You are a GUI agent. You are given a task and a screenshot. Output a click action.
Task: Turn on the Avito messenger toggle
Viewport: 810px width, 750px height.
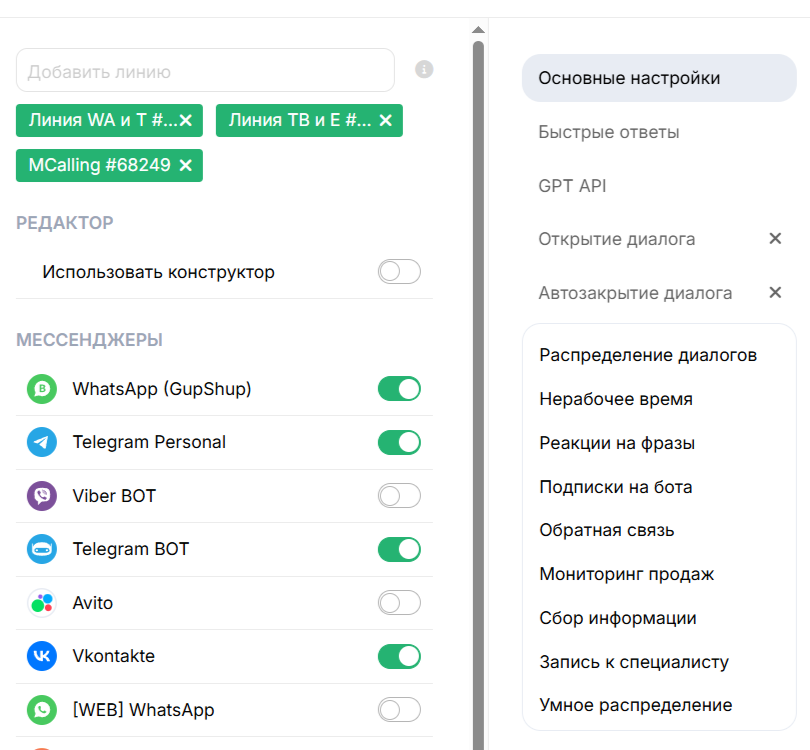(x=399, y=603)
